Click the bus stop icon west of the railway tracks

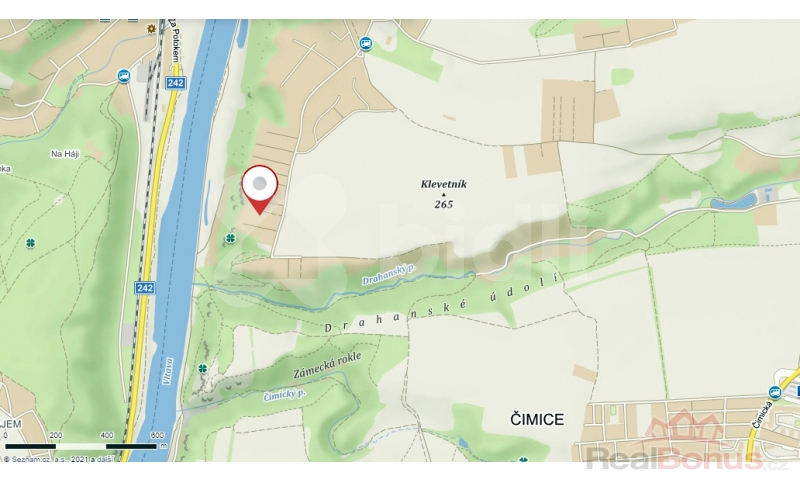pos(123,76)
